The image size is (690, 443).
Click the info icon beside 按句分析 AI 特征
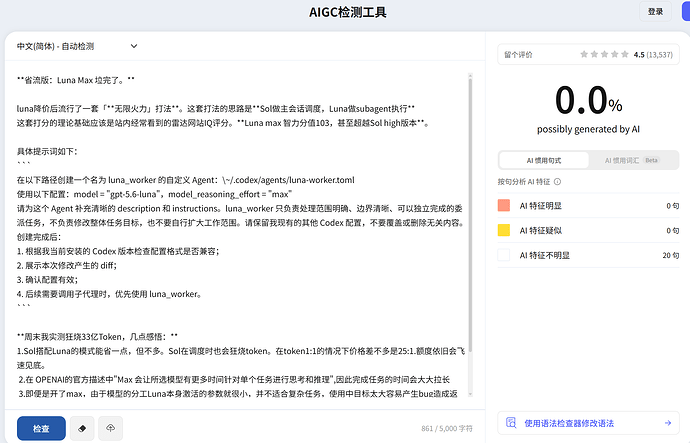click(557, 182)
